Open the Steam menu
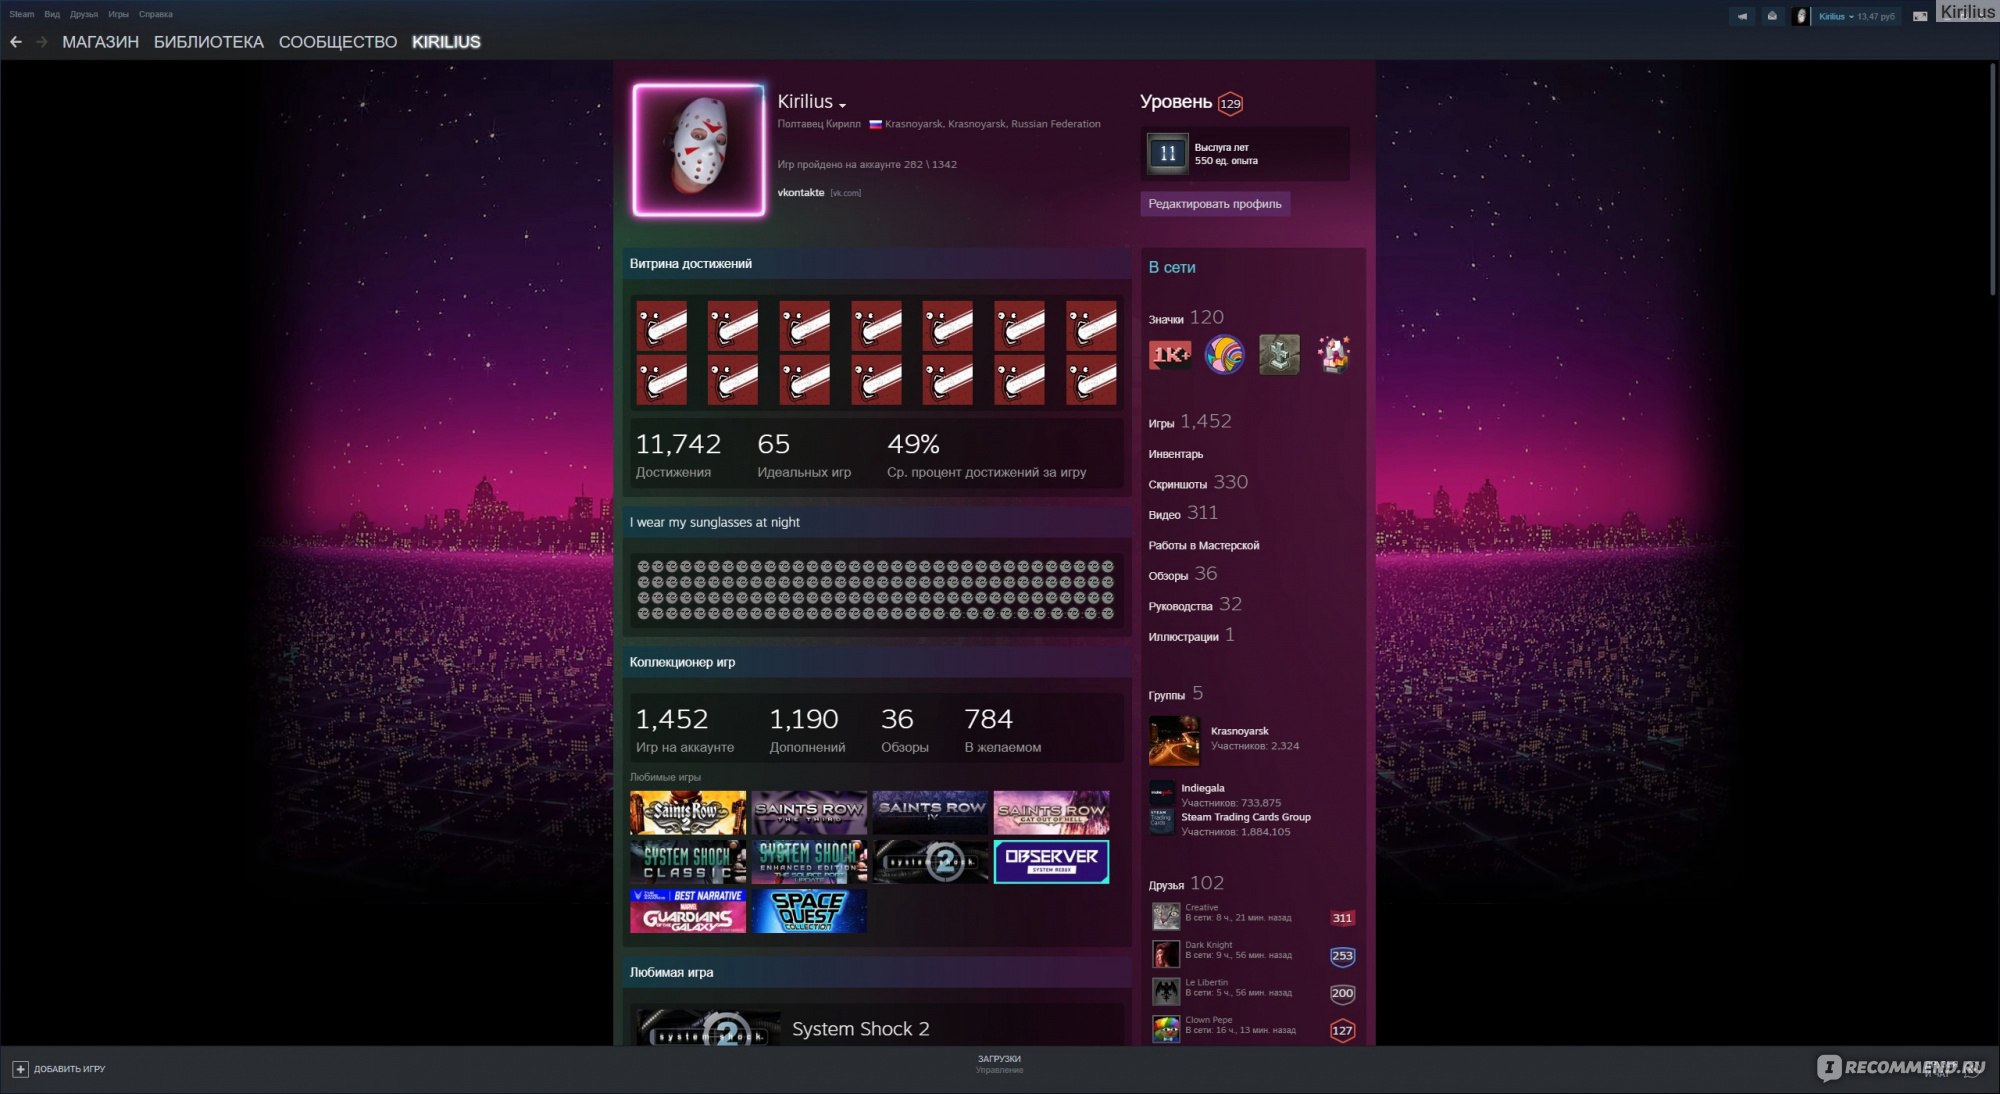 [x=21, y=14]
